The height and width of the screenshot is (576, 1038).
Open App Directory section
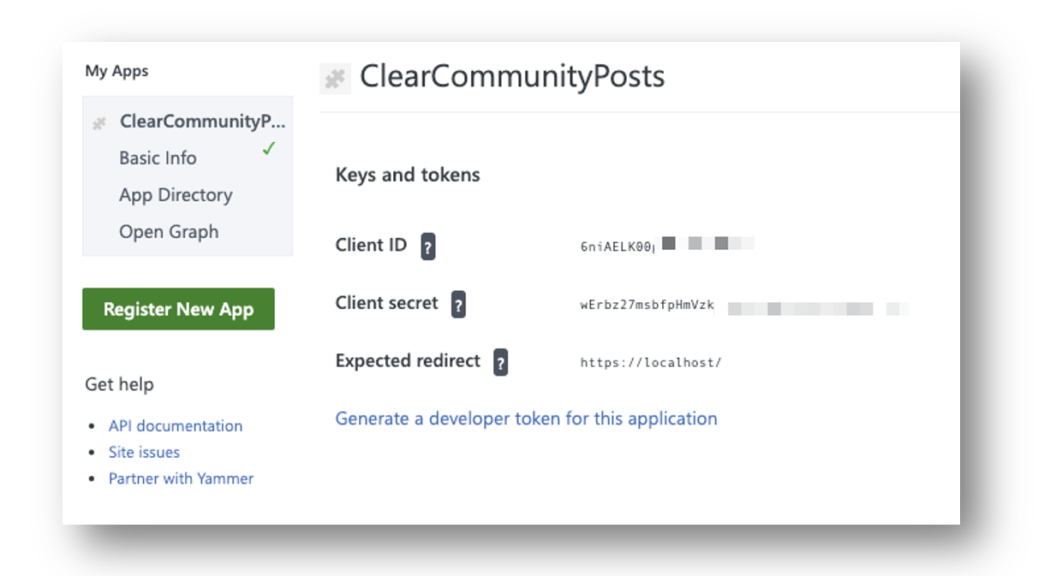[x=175, y=195]
